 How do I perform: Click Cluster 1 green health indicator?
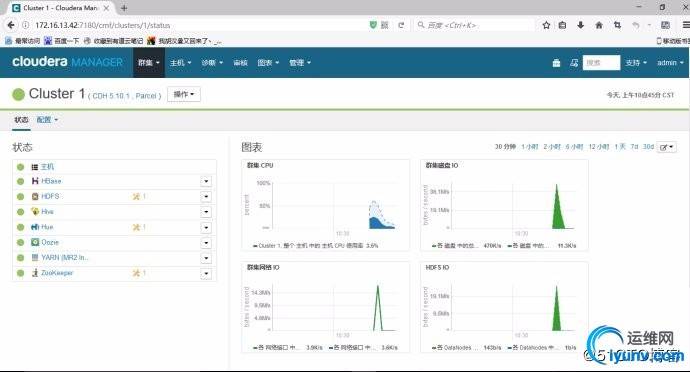[18, 94]
